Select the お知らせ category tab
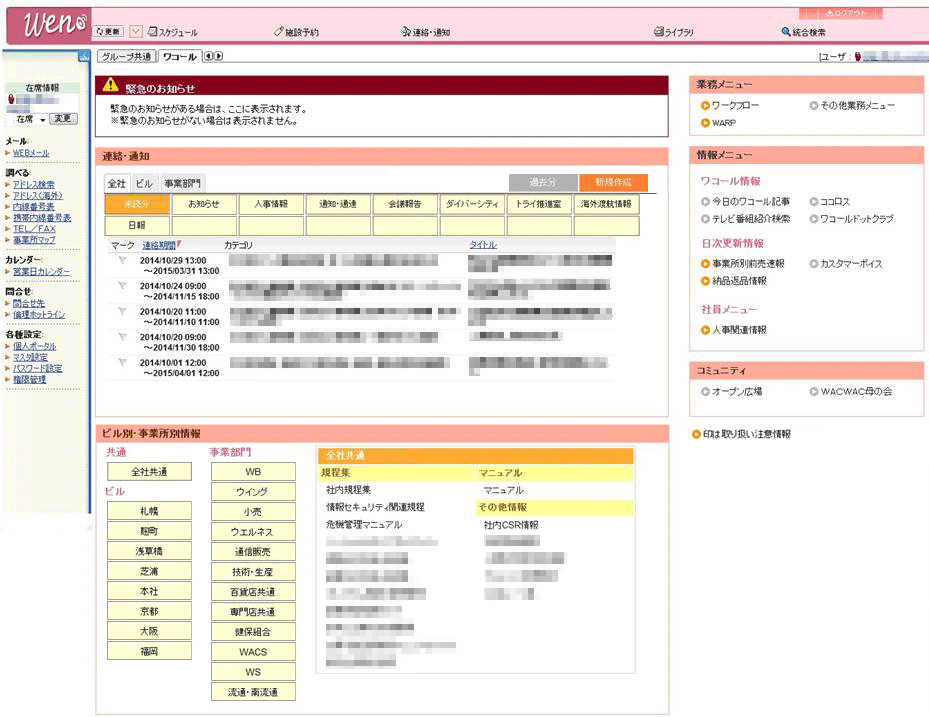 (204, 204)
